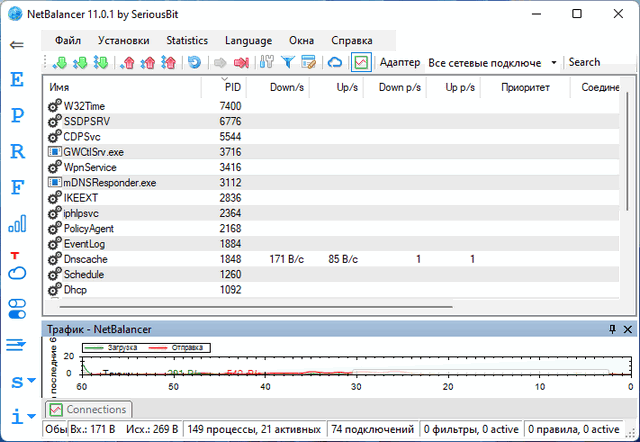Screen dimensions: 640x442
Task: Pin the Traffic panel with the pushpin
Action: pos(612,328)
